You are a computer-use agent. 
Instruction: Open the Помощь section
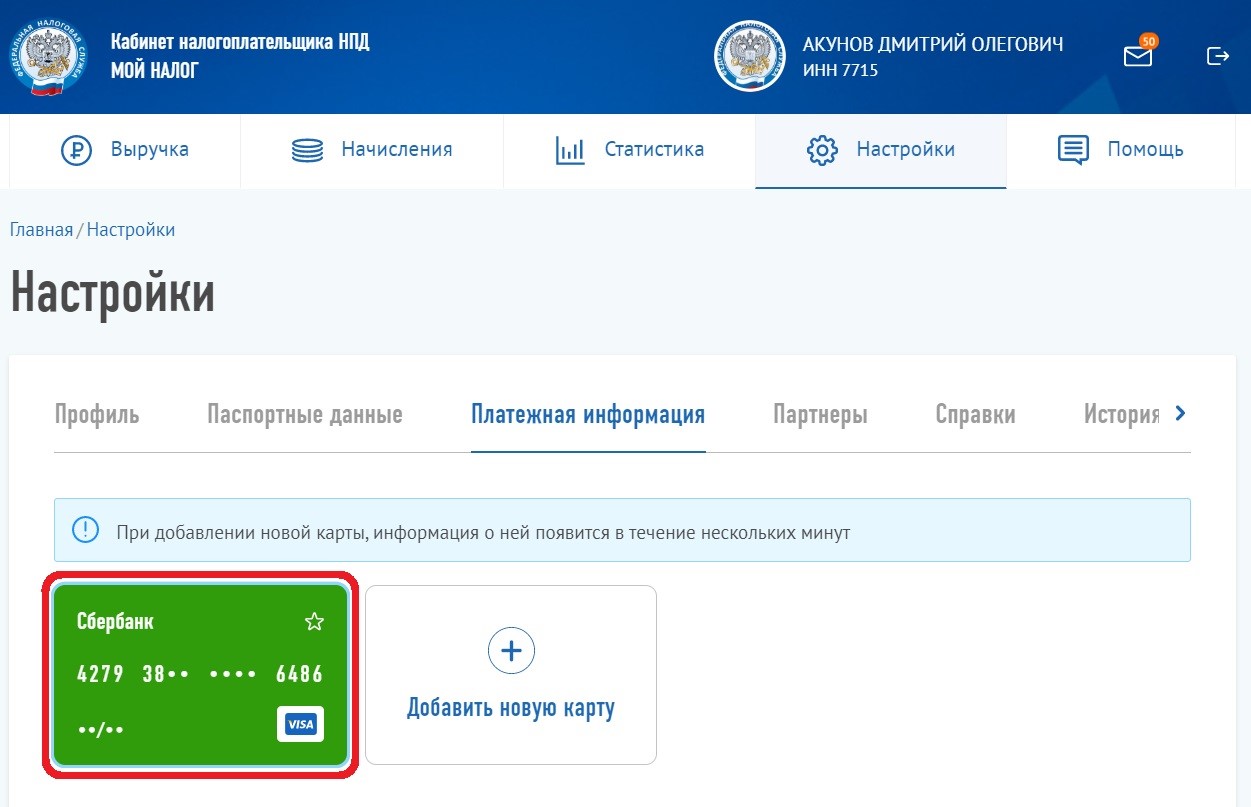1121,150
